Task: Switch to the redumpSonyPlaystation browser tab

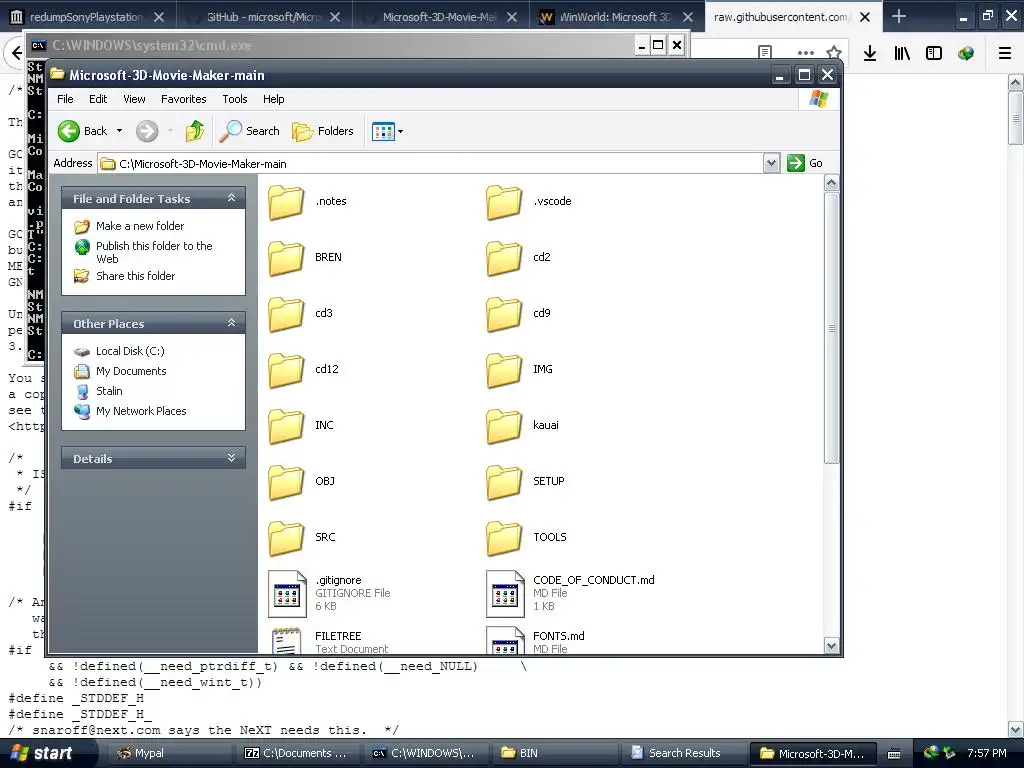Action: pyautogui.click(x=88, y=17)
